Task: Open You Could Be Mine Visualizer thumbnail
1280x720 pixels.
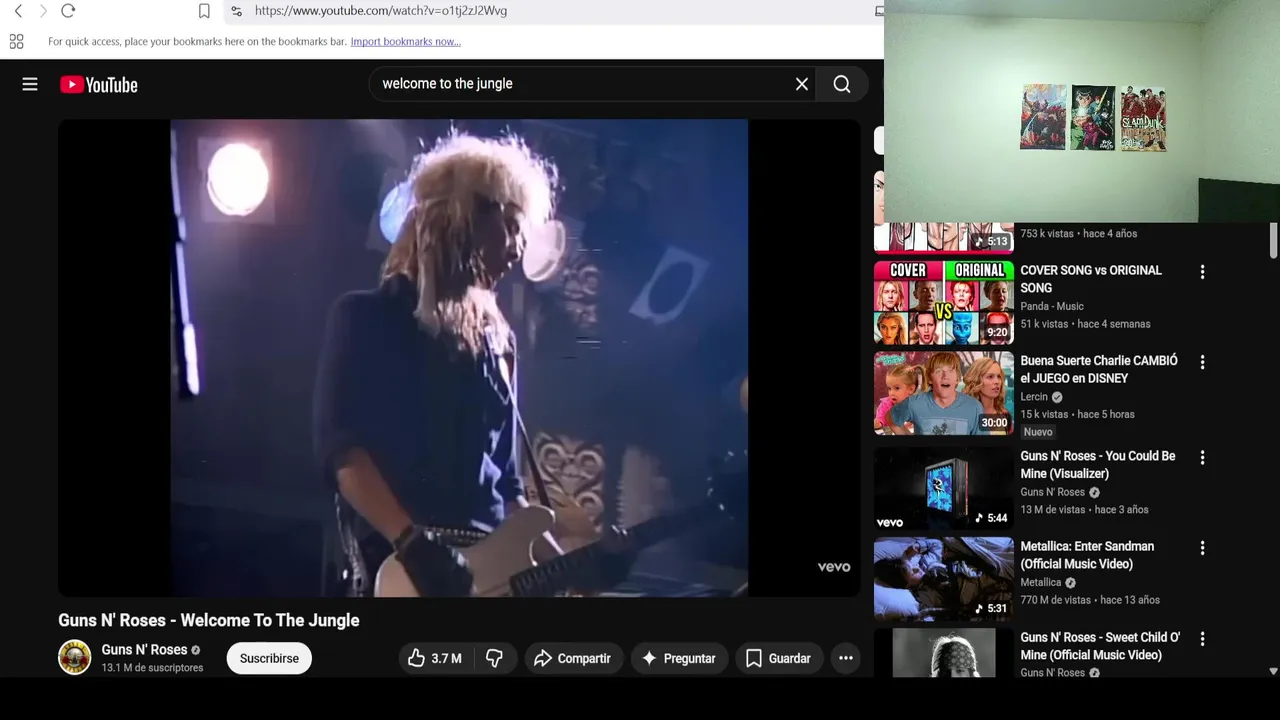Action: (944, 488)
